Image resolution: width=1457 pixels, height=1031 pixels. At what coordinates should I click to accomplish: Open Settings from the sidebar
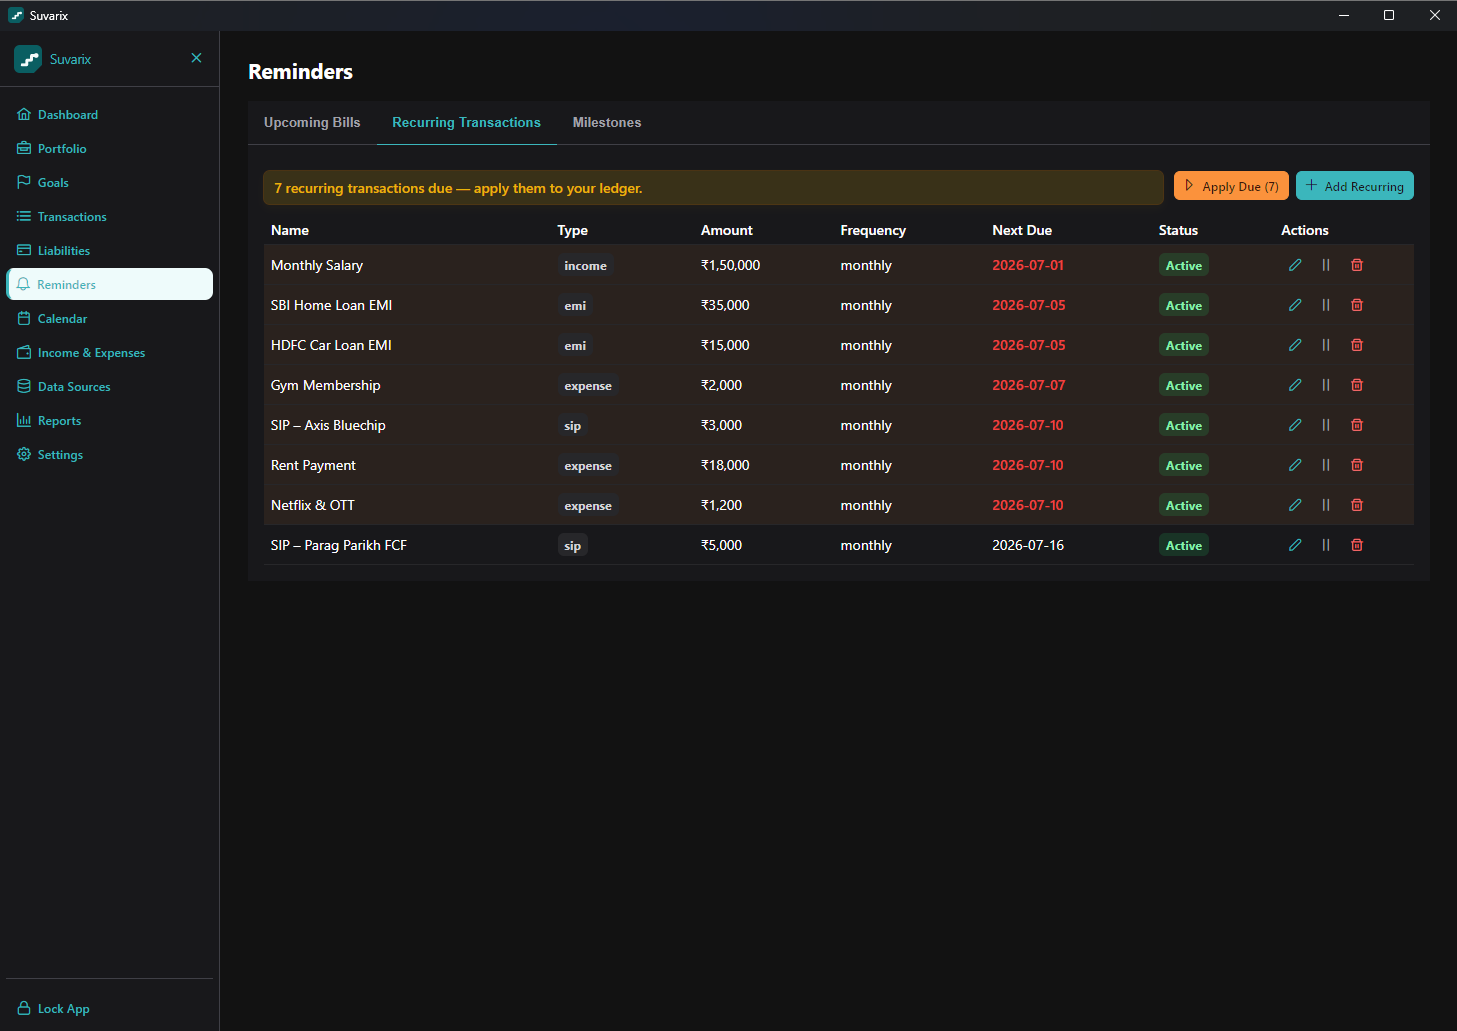tap(109, 455)
